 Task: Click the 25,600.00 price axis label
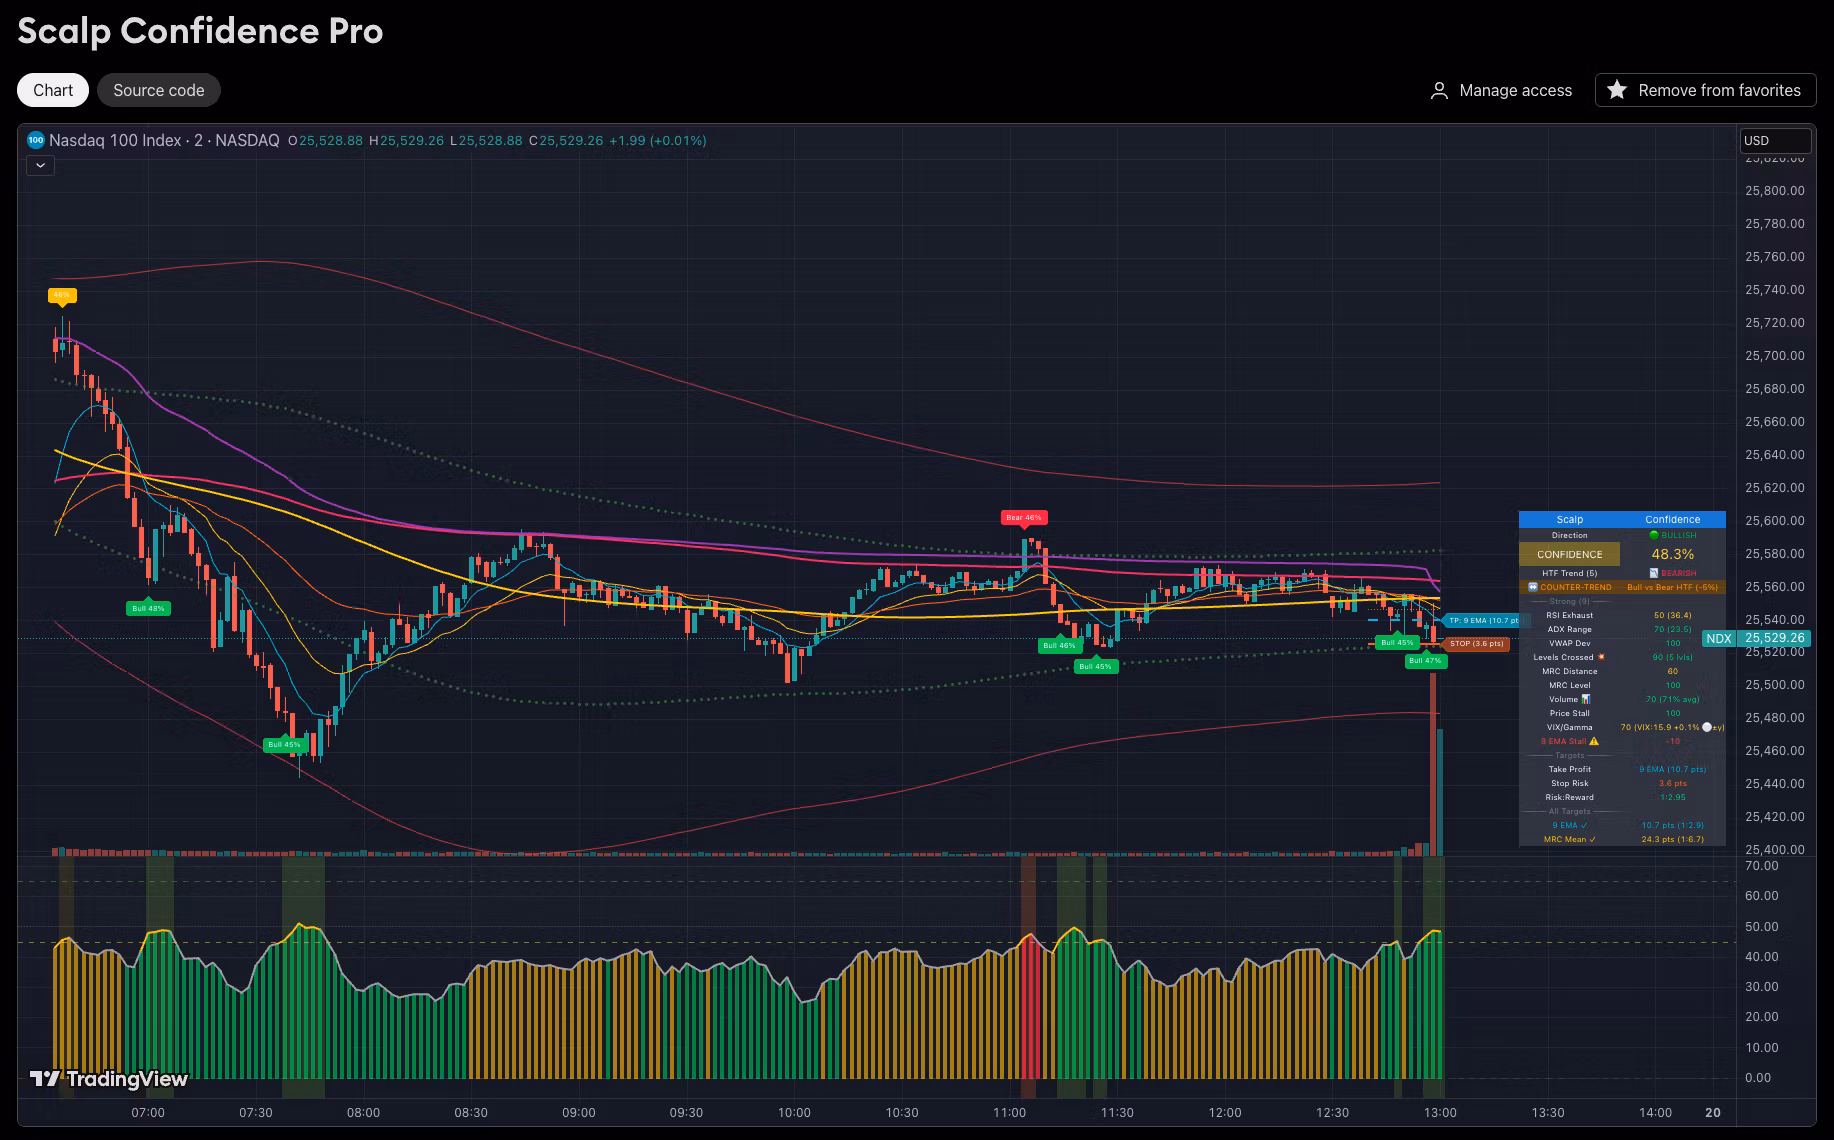click(1774, 520)
